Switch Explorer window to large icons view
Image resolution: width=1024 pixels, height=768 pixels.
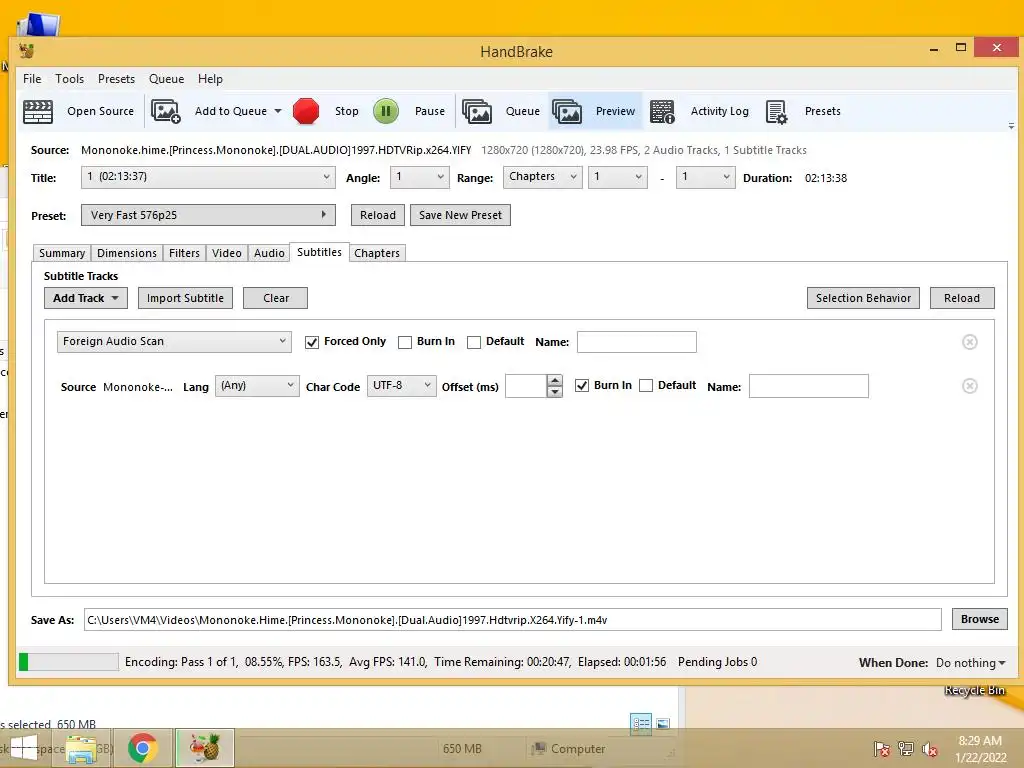663,724
